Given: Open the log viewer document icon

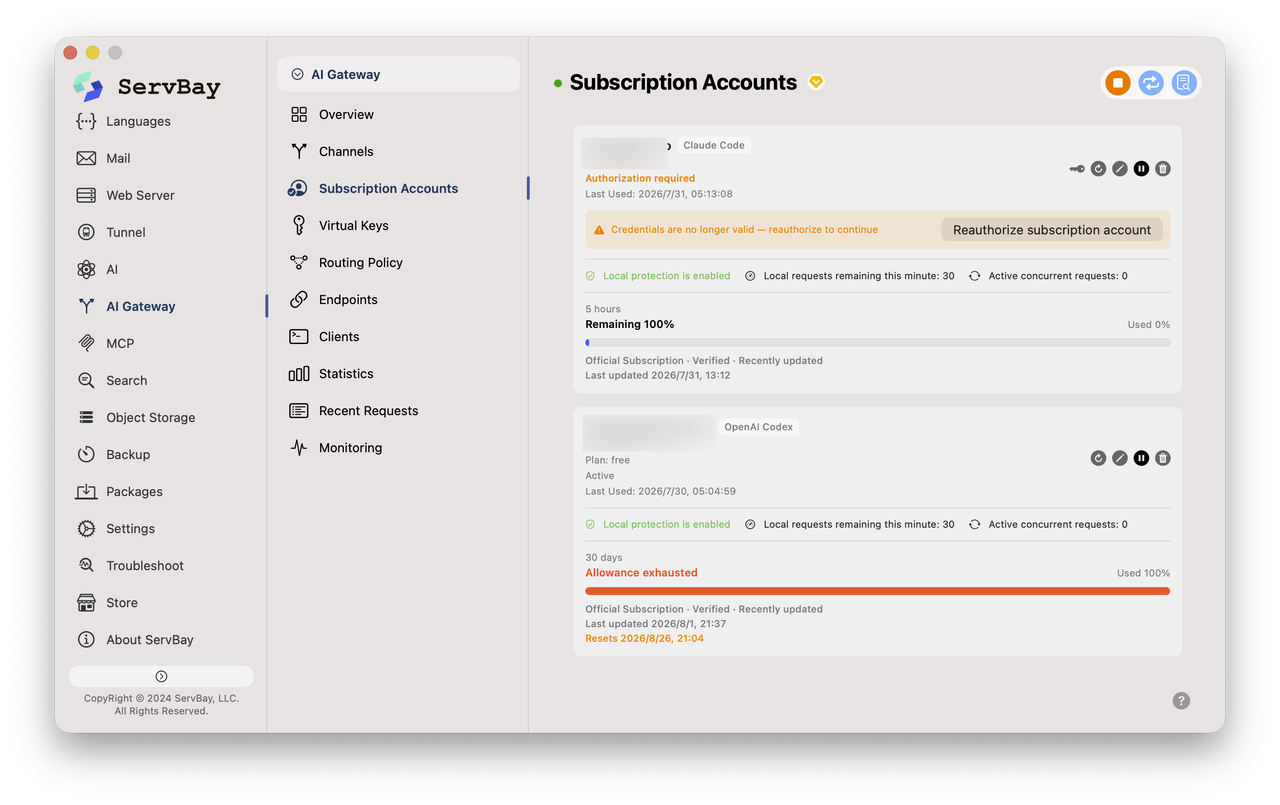Looking at the screenshot, I should point(1184,83).
